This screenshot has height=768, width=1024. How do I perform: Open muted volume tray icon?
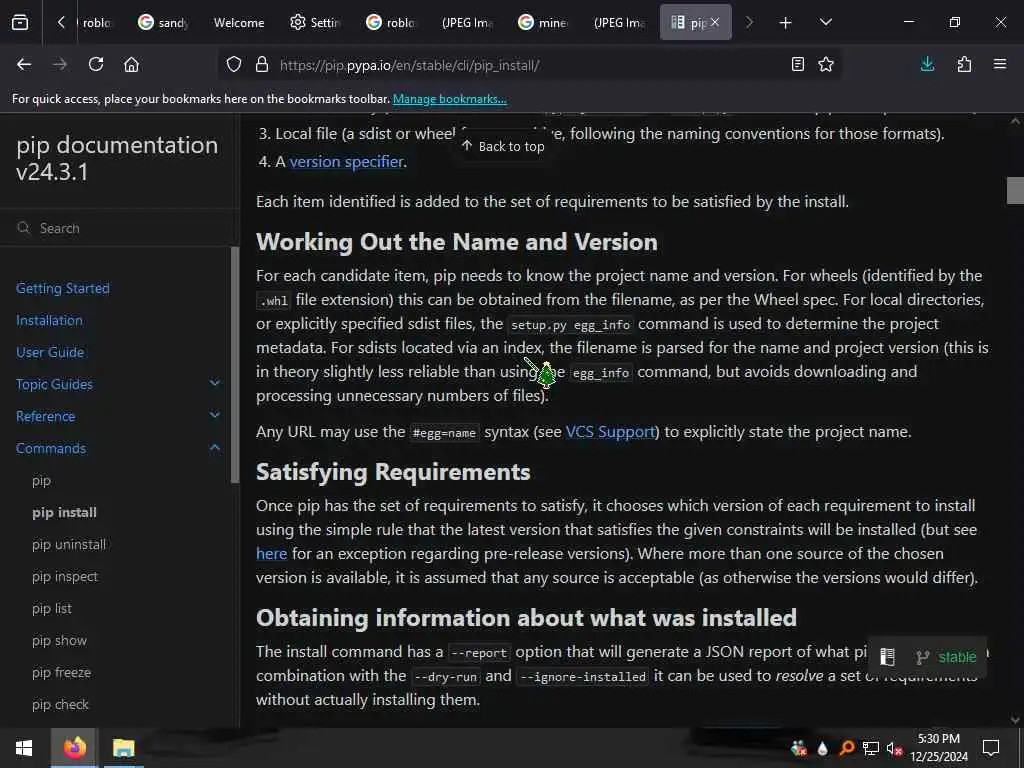(895, 748)
